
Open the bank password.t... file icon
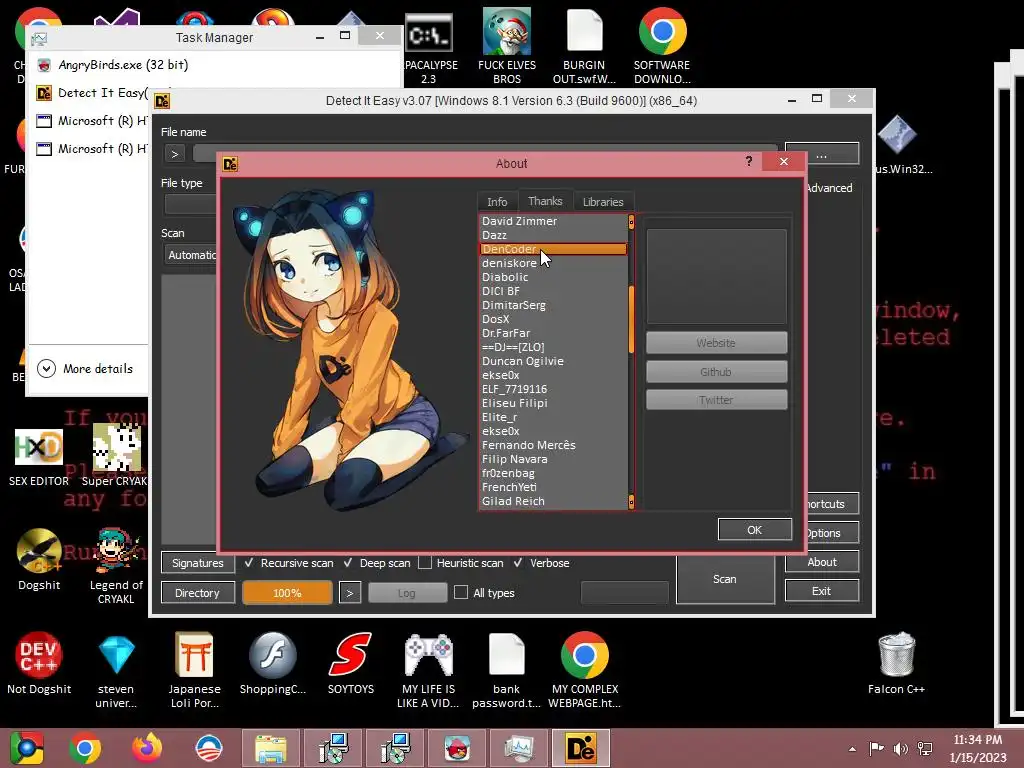[x=506, y=670]
